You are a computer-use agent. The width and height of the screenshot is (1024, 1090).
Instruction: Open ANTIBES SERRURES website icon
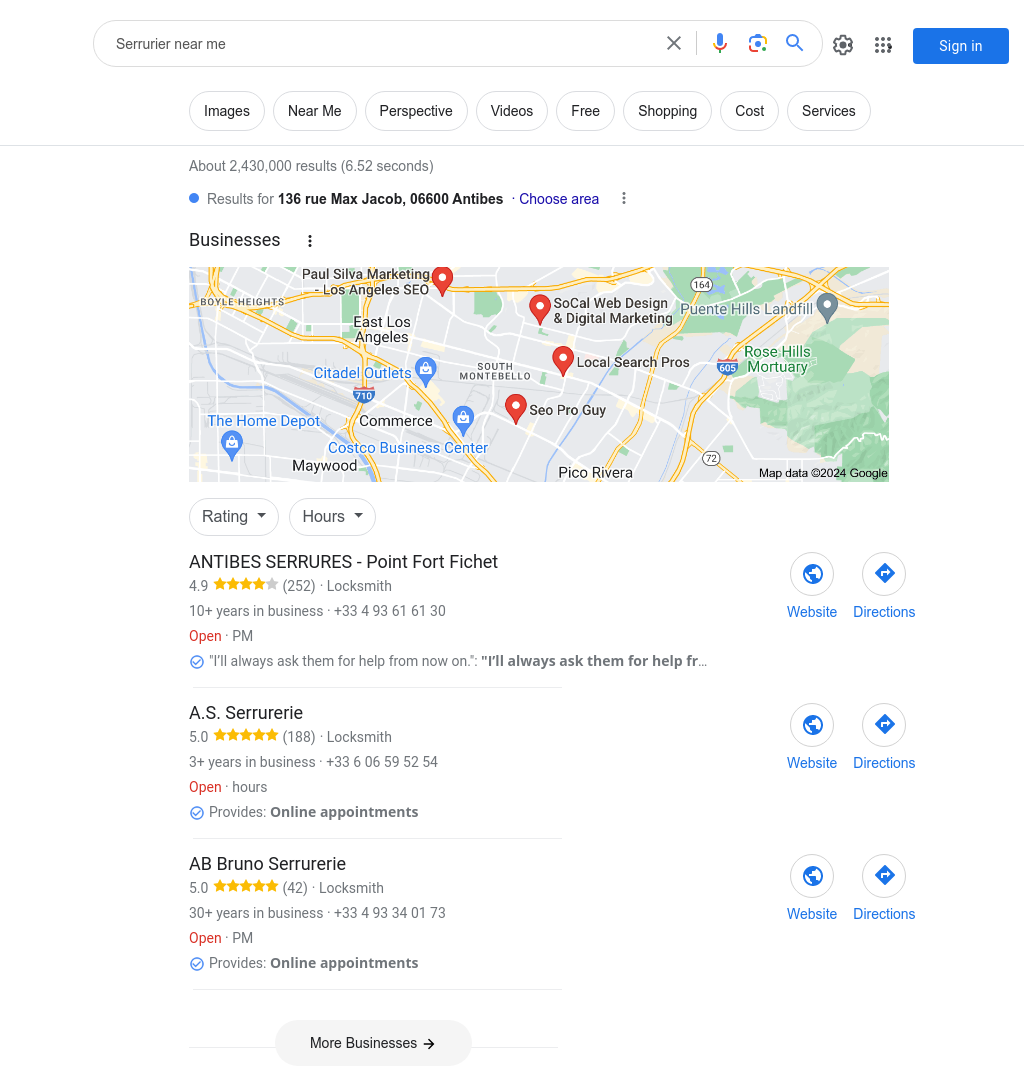[x=812, y=574]
